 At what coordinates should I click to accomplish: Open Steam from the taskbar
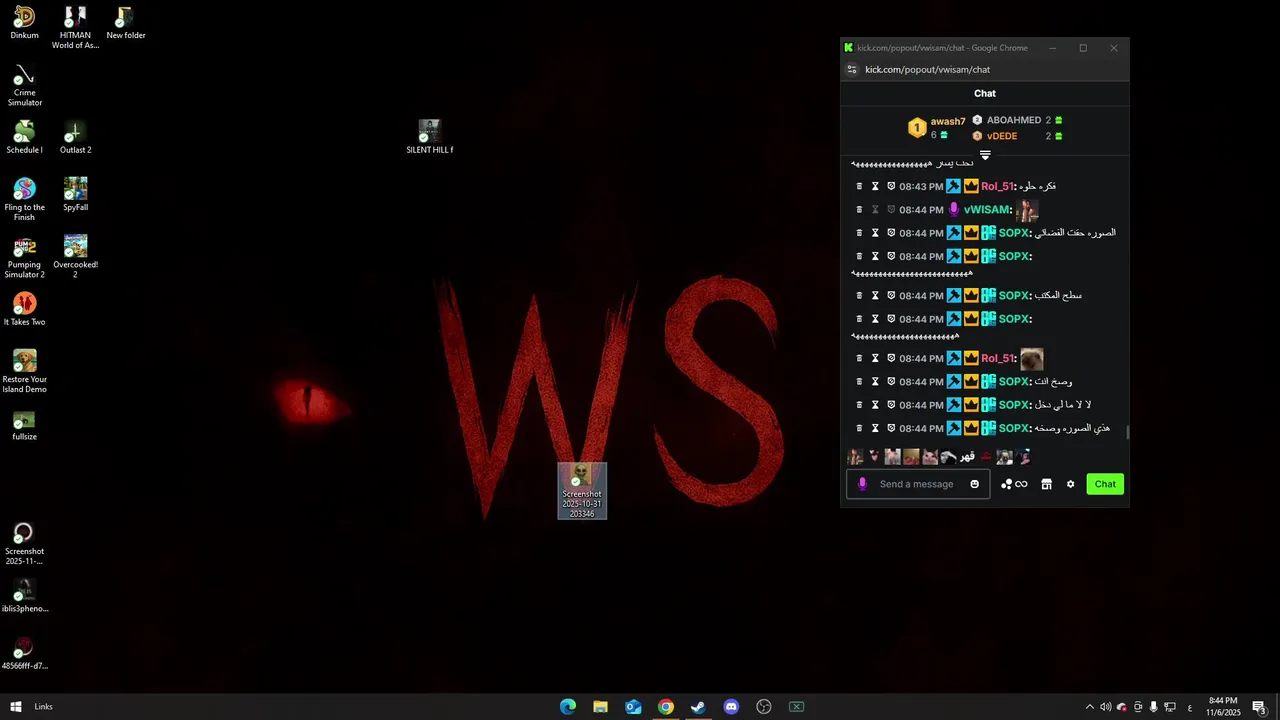[x=698, y=707]
